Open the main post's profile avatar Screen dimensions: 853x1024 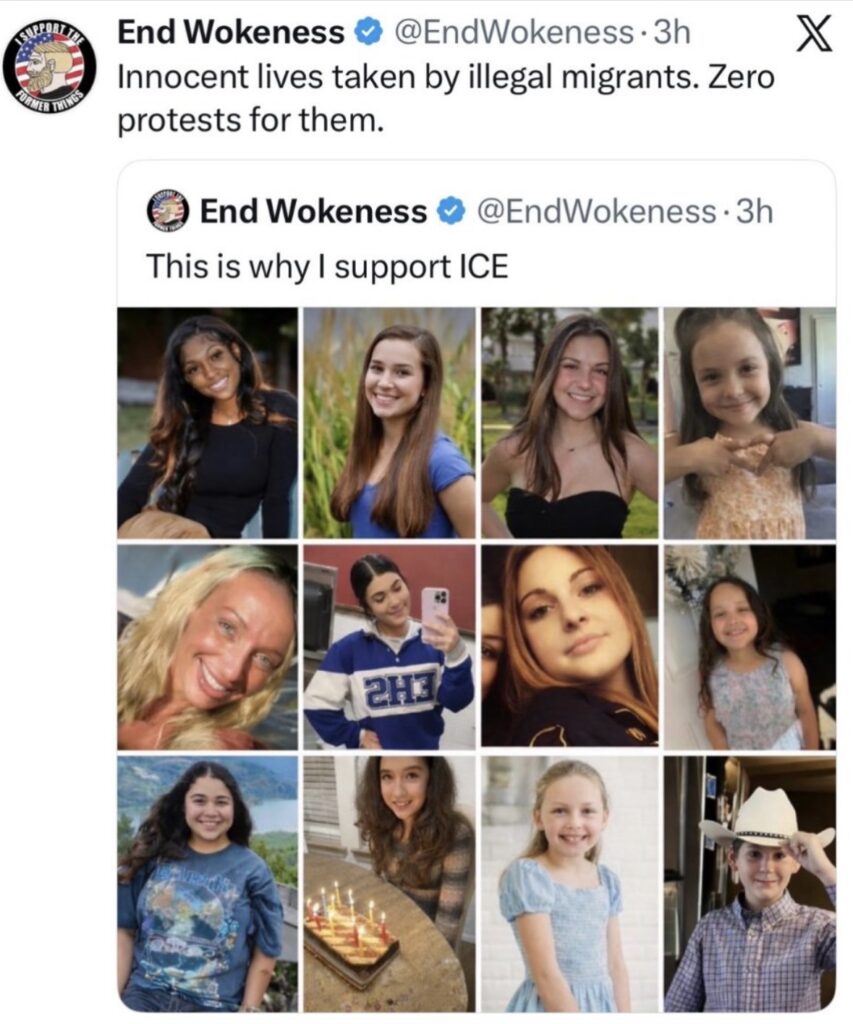(48, 66)
